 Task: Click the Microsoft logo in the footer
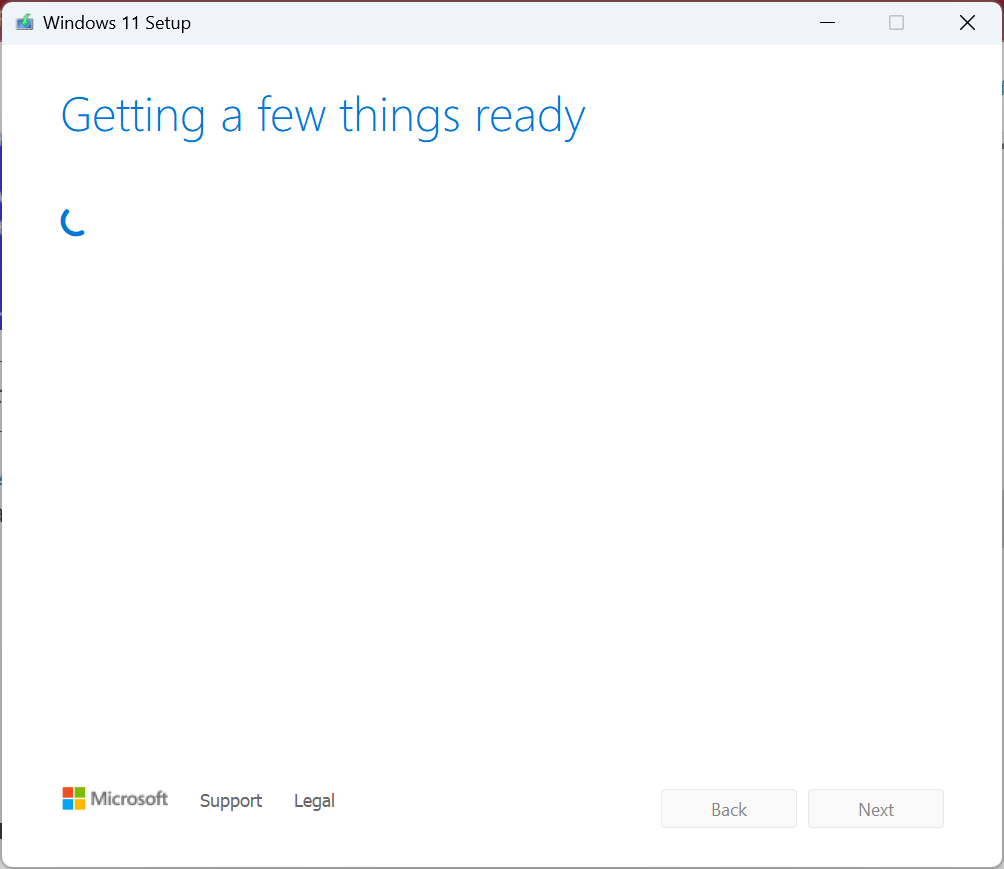click(115, 799)
